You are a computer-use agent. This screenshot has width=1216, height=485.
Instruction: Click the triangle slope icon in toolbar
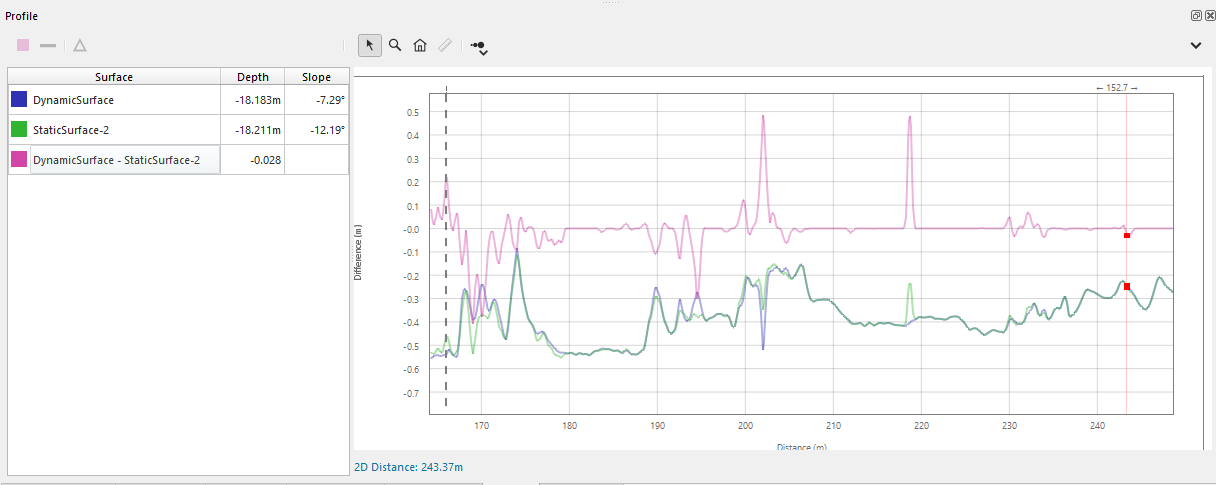pos(80,45)
